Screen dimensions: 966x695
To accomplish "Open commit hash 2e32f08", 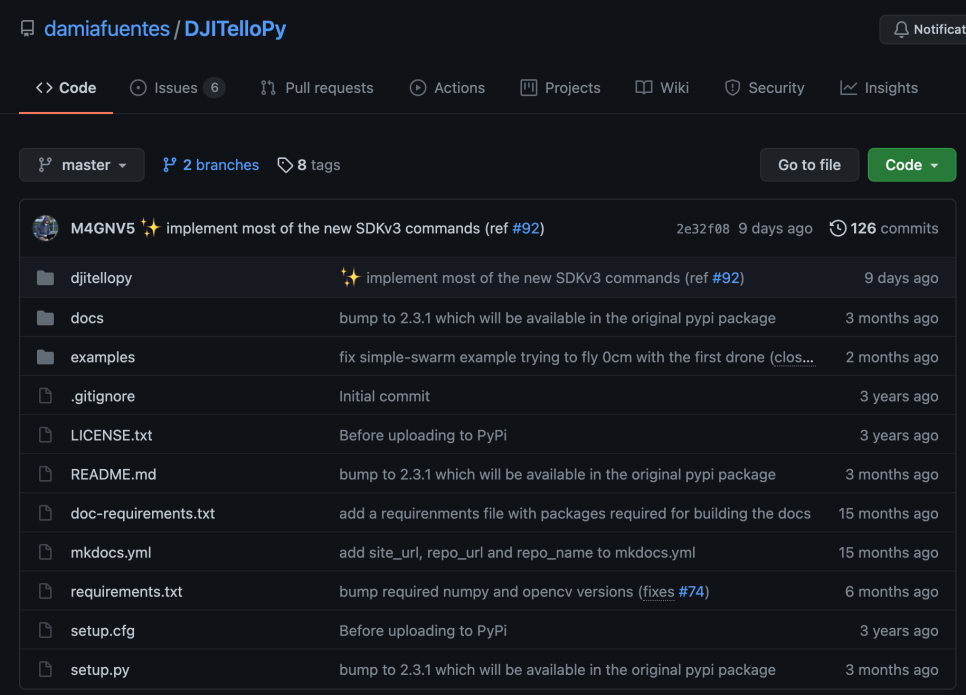I will (703, 229).
